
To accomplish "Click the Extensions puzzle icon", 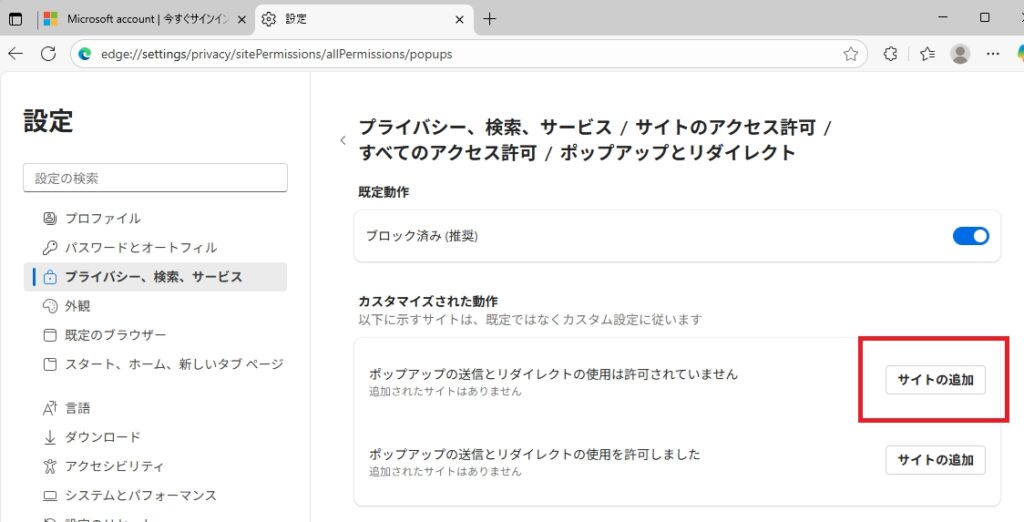I will coord(890,54).
